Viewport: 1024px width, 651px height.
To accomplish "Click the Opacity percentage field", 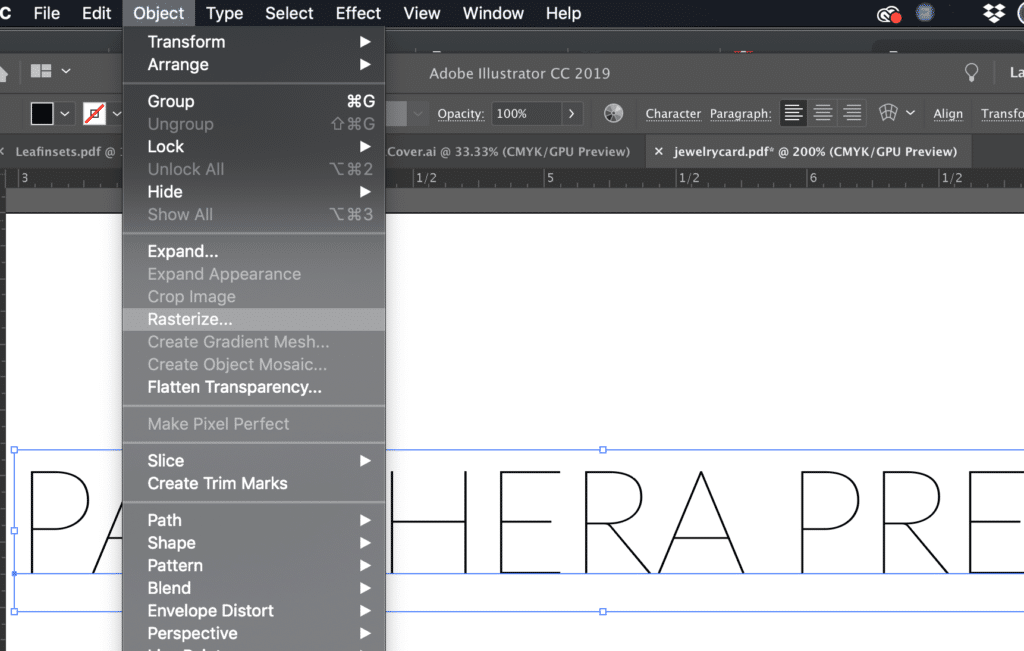I will tap(526, 114).
